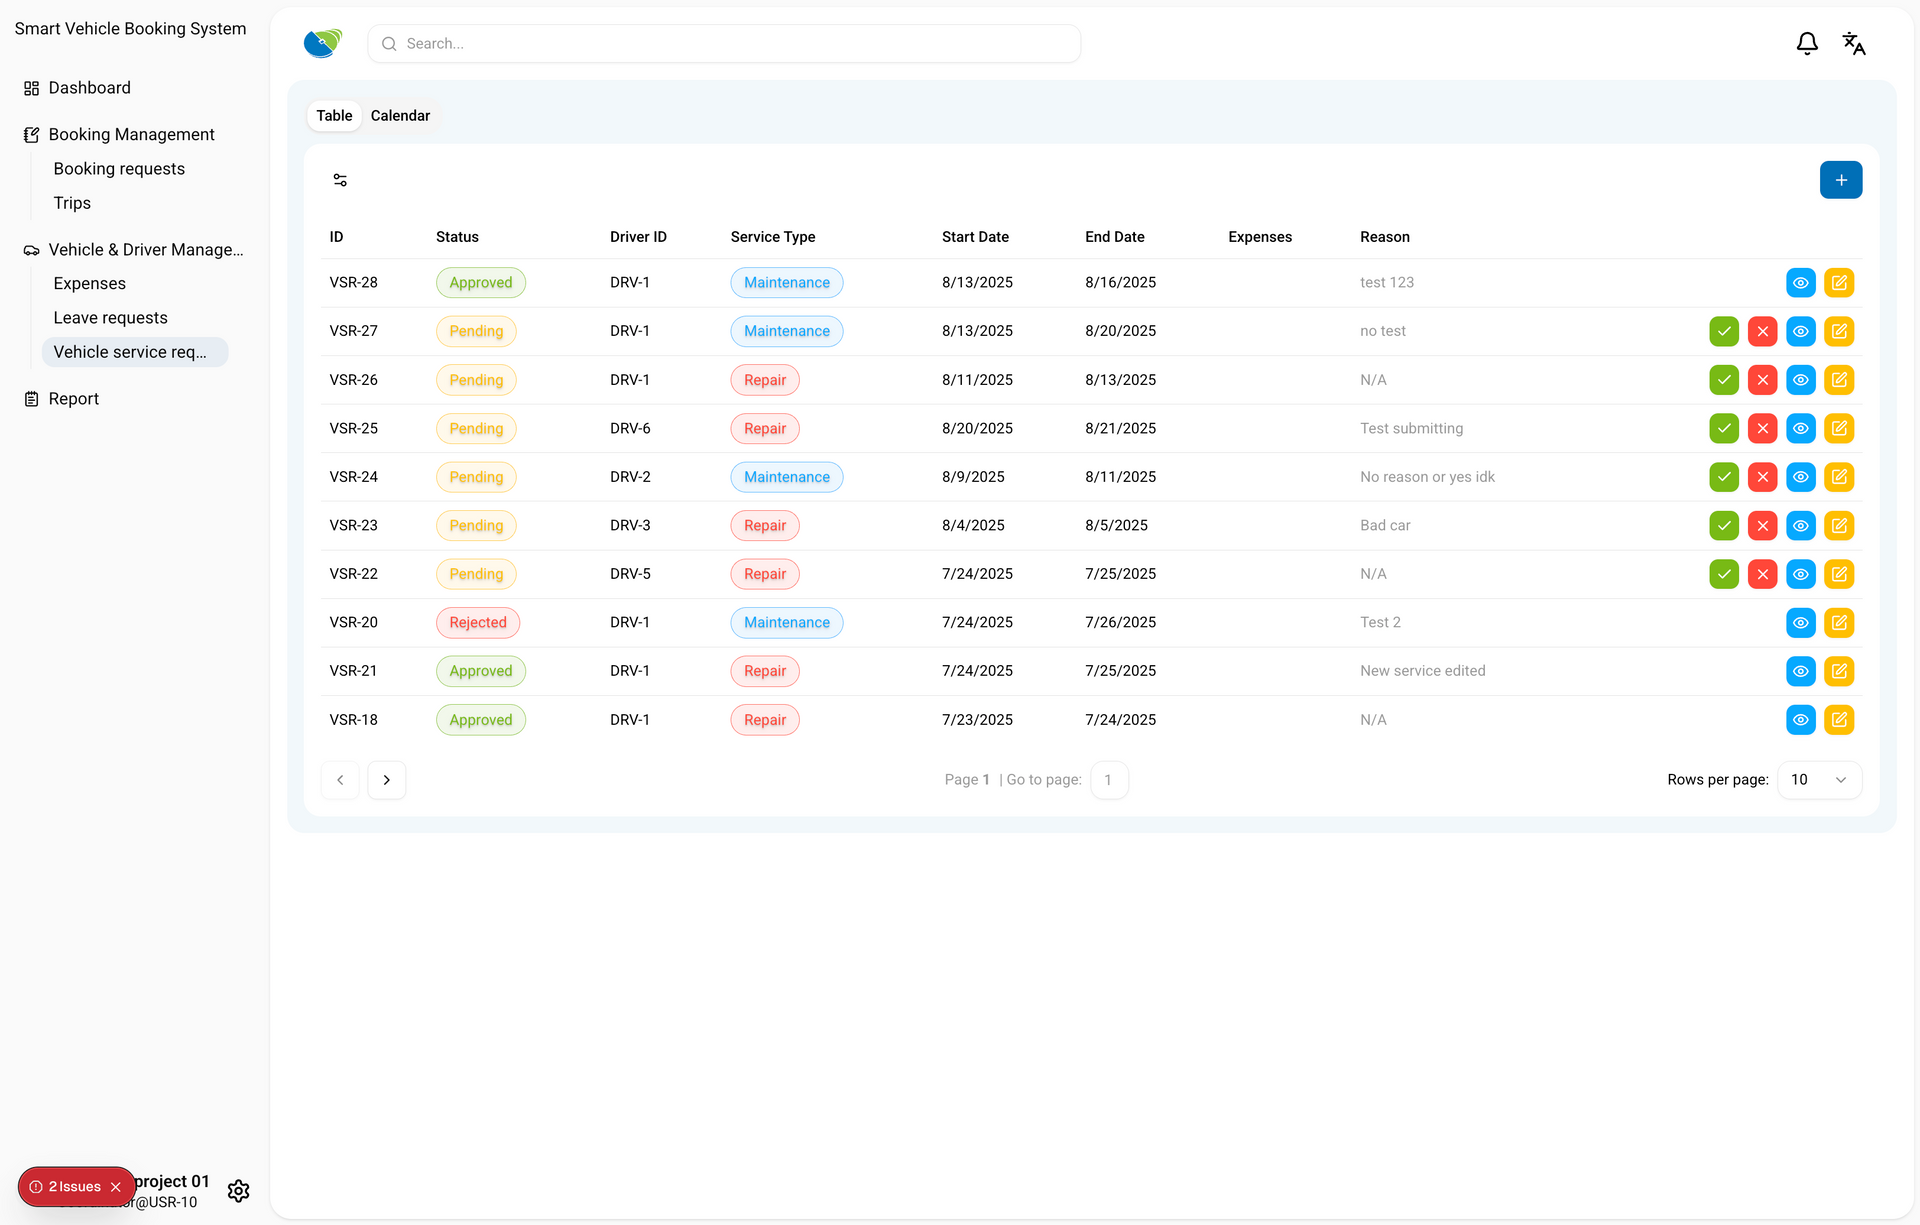Open the notifications bell
Screen dimensions: 1920x1225
point(1806,44)
